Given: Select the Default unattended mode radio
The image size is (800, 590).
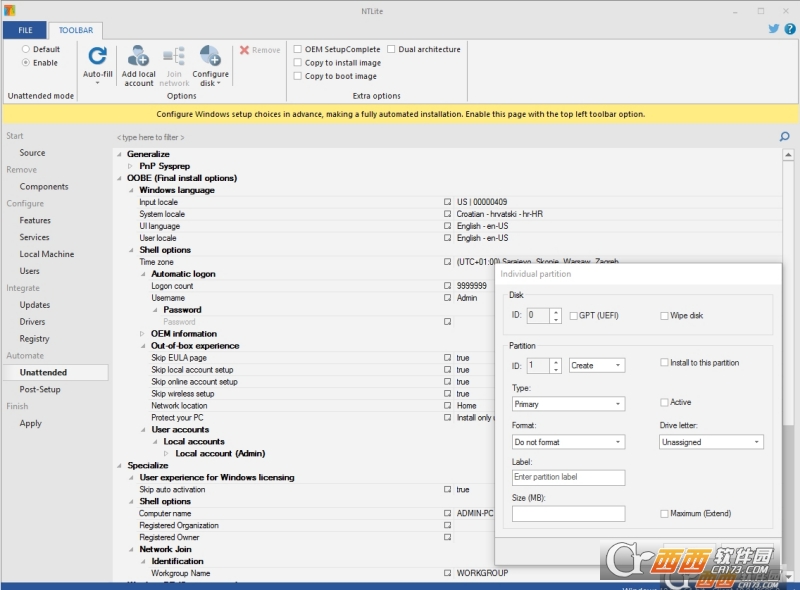Looking at the screenshot, I should click(26, 49).
